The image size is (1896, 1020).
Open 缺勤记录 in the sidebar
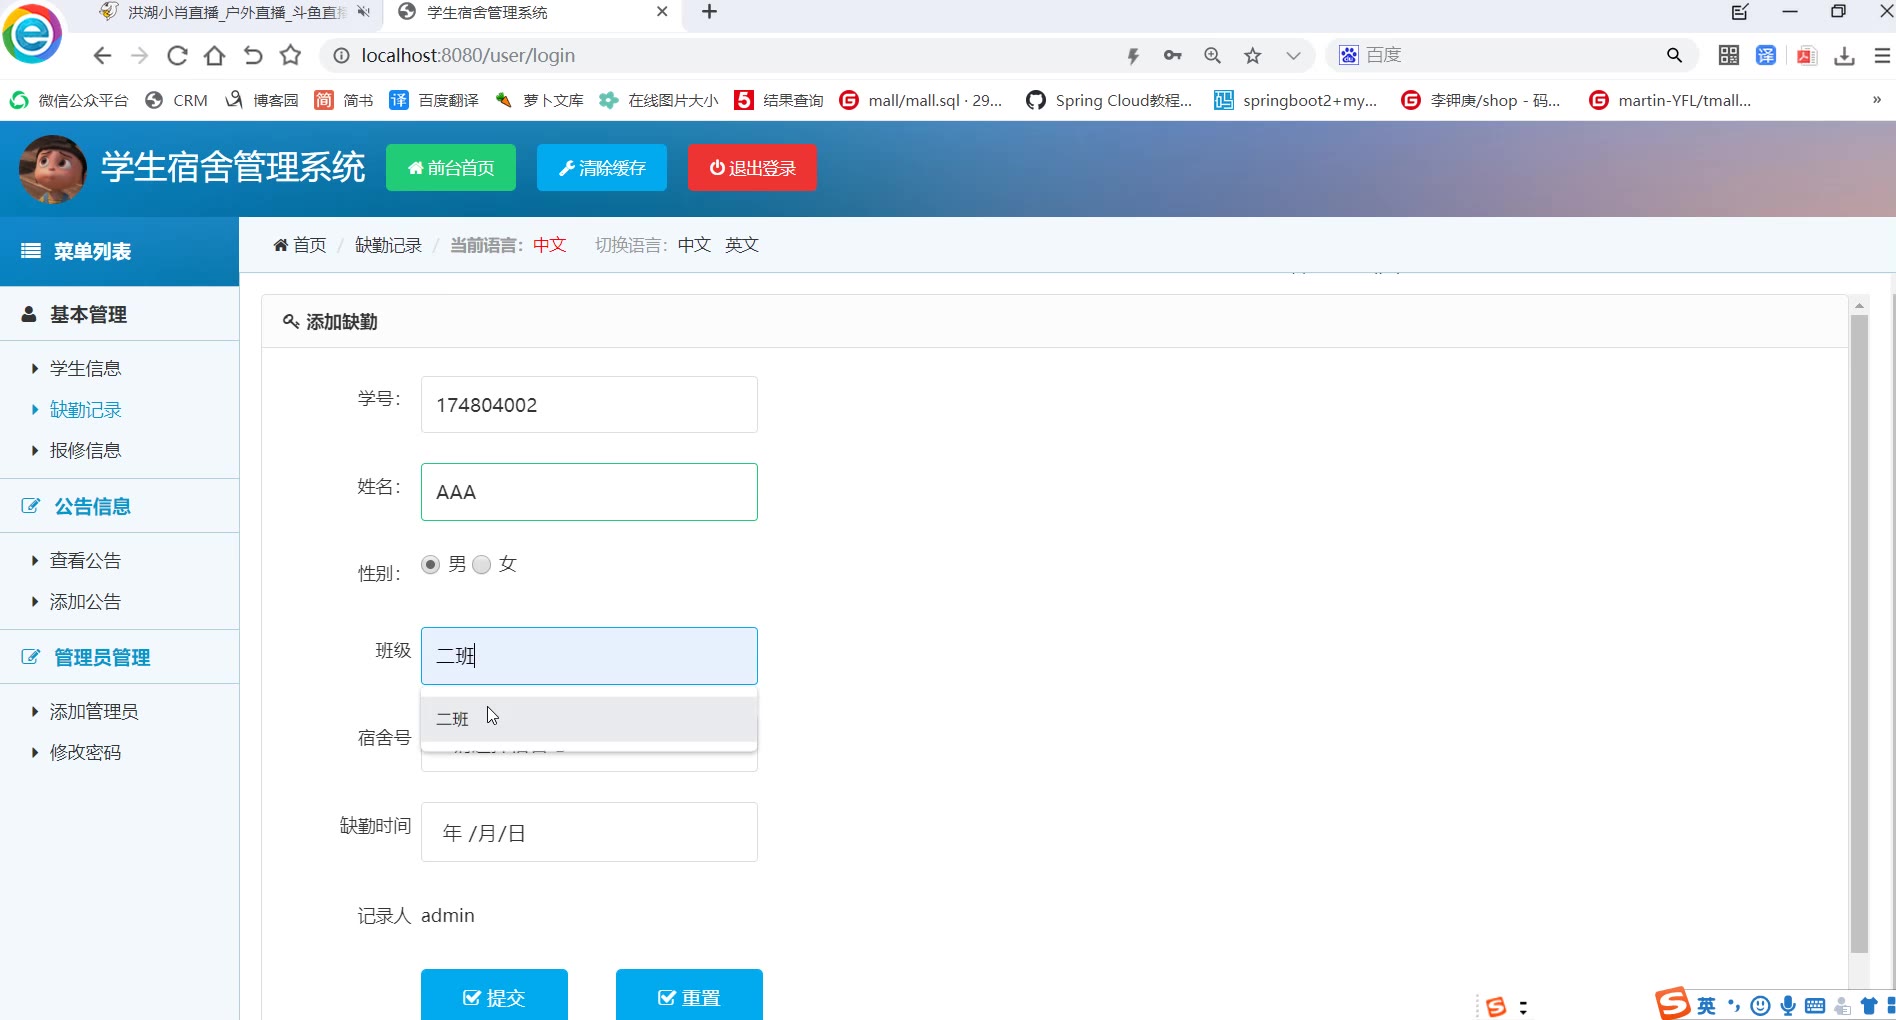pos(85,410)
